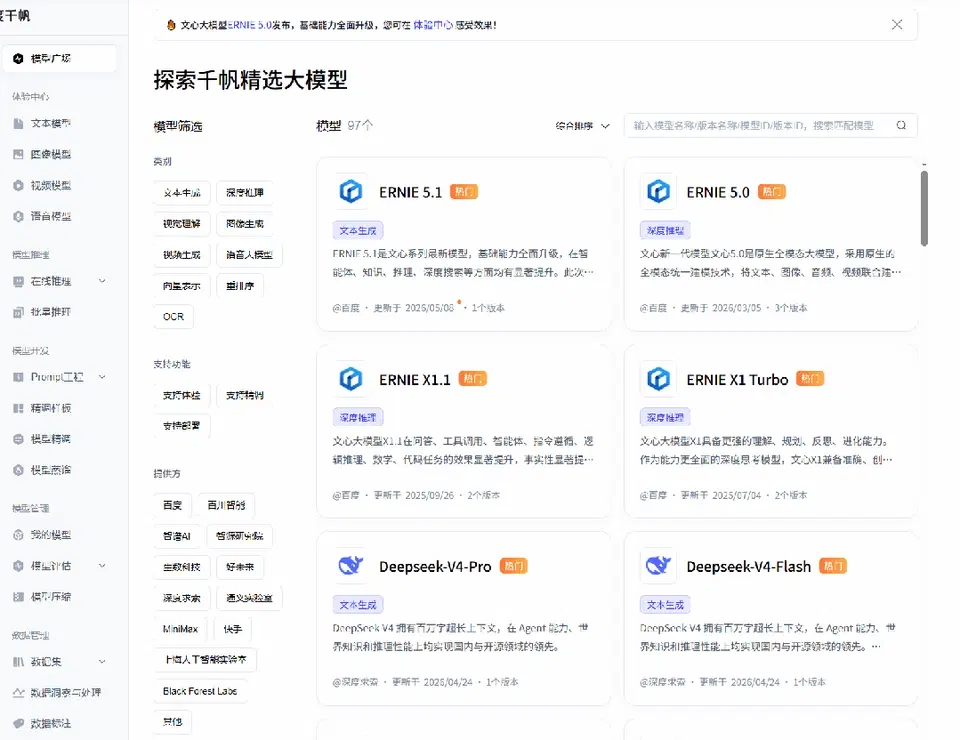Viewport: 960px width, 740px height.
Task: Toggle the 快手 provider filter
Action: tap(233, 629)
